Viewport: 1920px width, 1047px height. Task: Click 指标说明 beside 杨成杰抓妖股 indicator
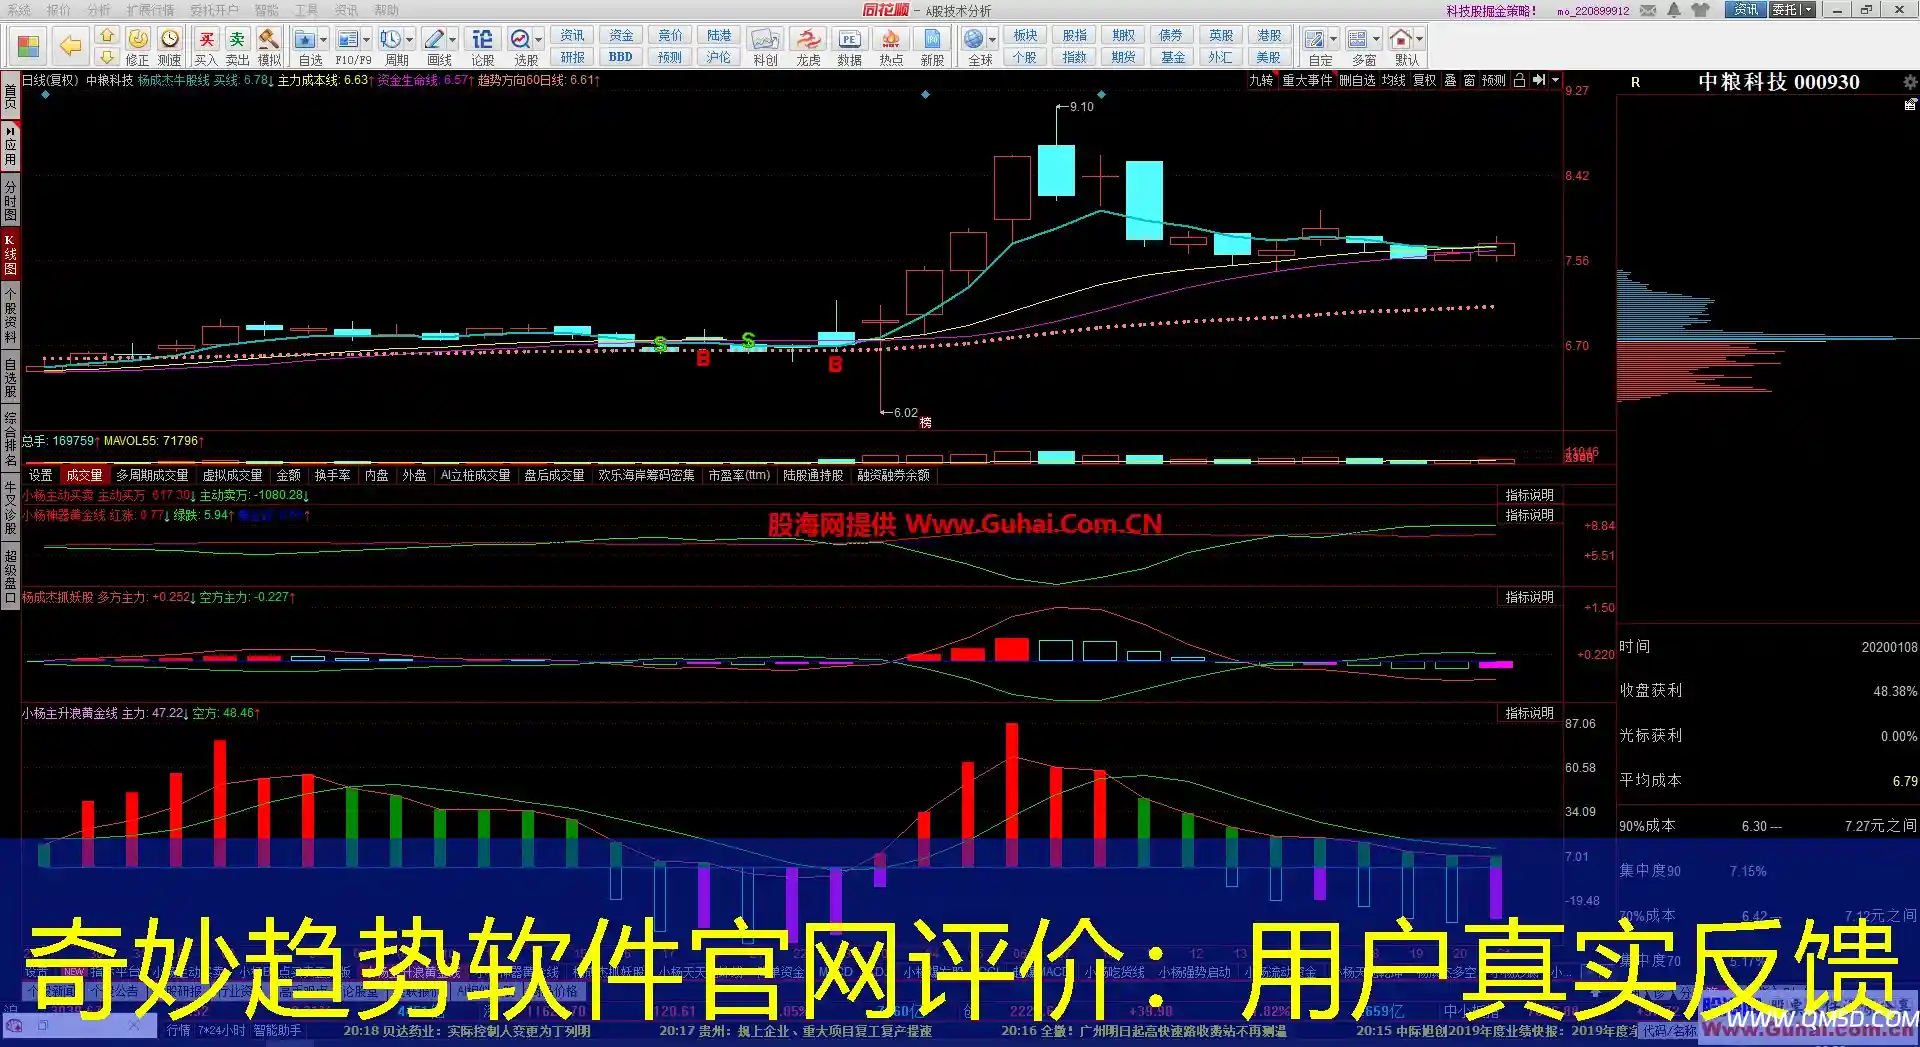(1530, 597)
